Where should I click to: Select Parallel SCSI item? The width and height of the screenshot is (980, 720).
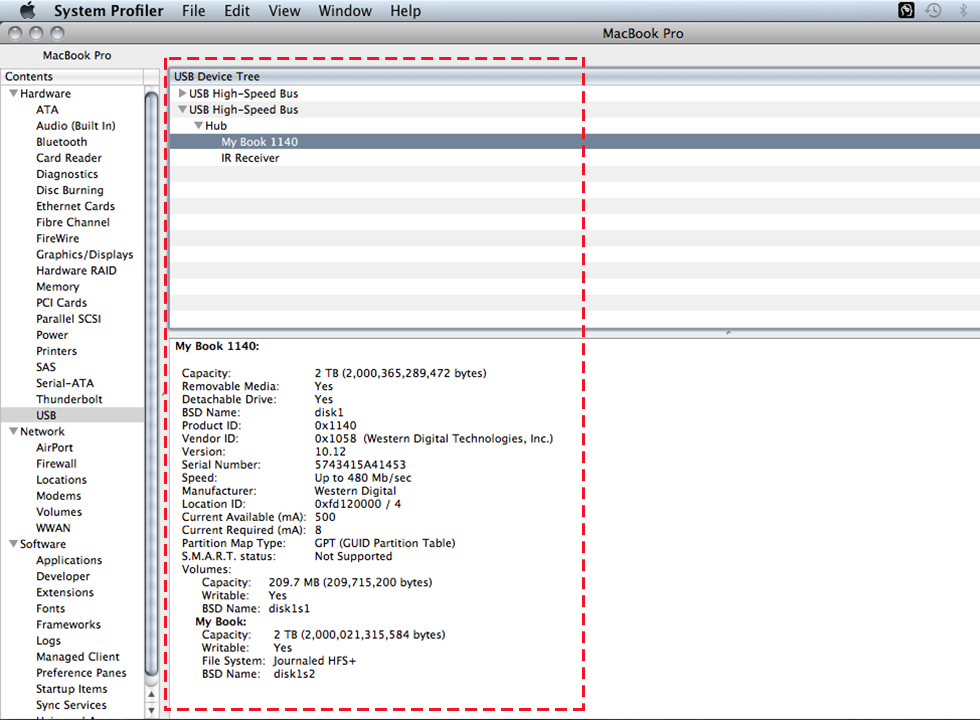click(x=68, y=319)
